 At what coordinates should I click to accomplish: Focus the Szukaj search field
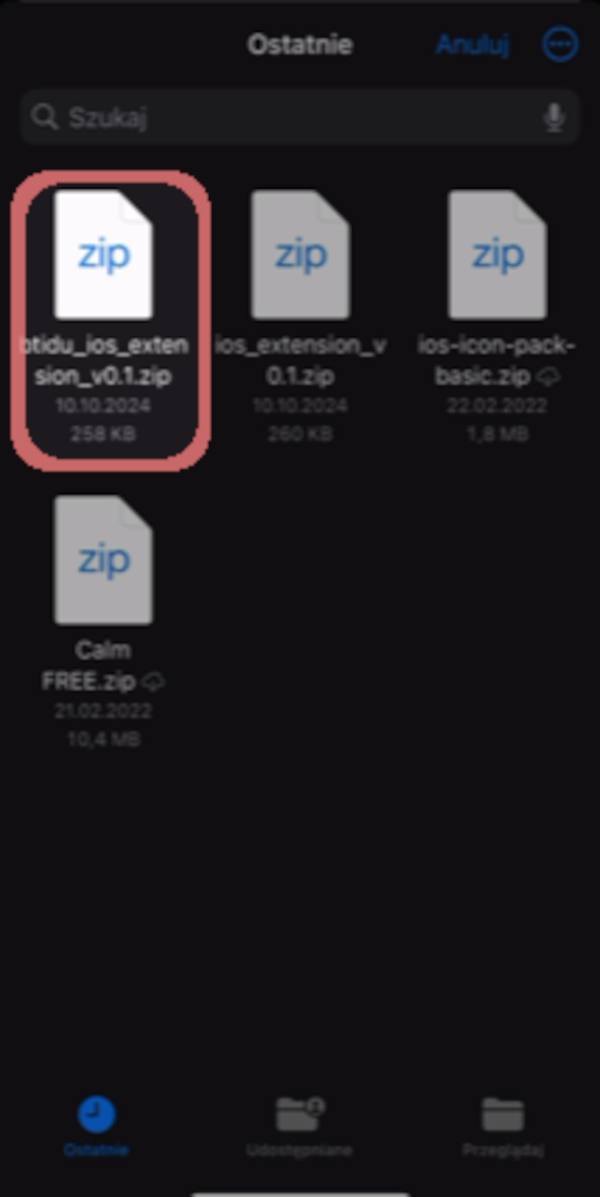click(300, 117)
